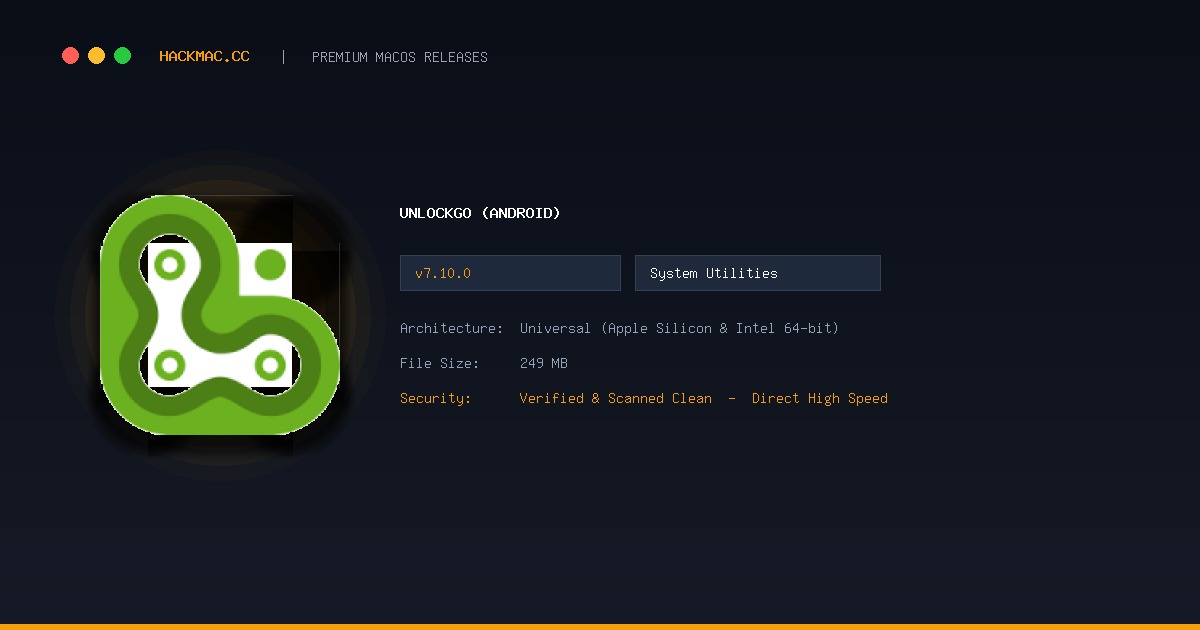Select the Universal (Apple Silicon & Intel 64-bit) text
The height and width of the screenshot is (630, 1200).
click(x=680, y=328)
